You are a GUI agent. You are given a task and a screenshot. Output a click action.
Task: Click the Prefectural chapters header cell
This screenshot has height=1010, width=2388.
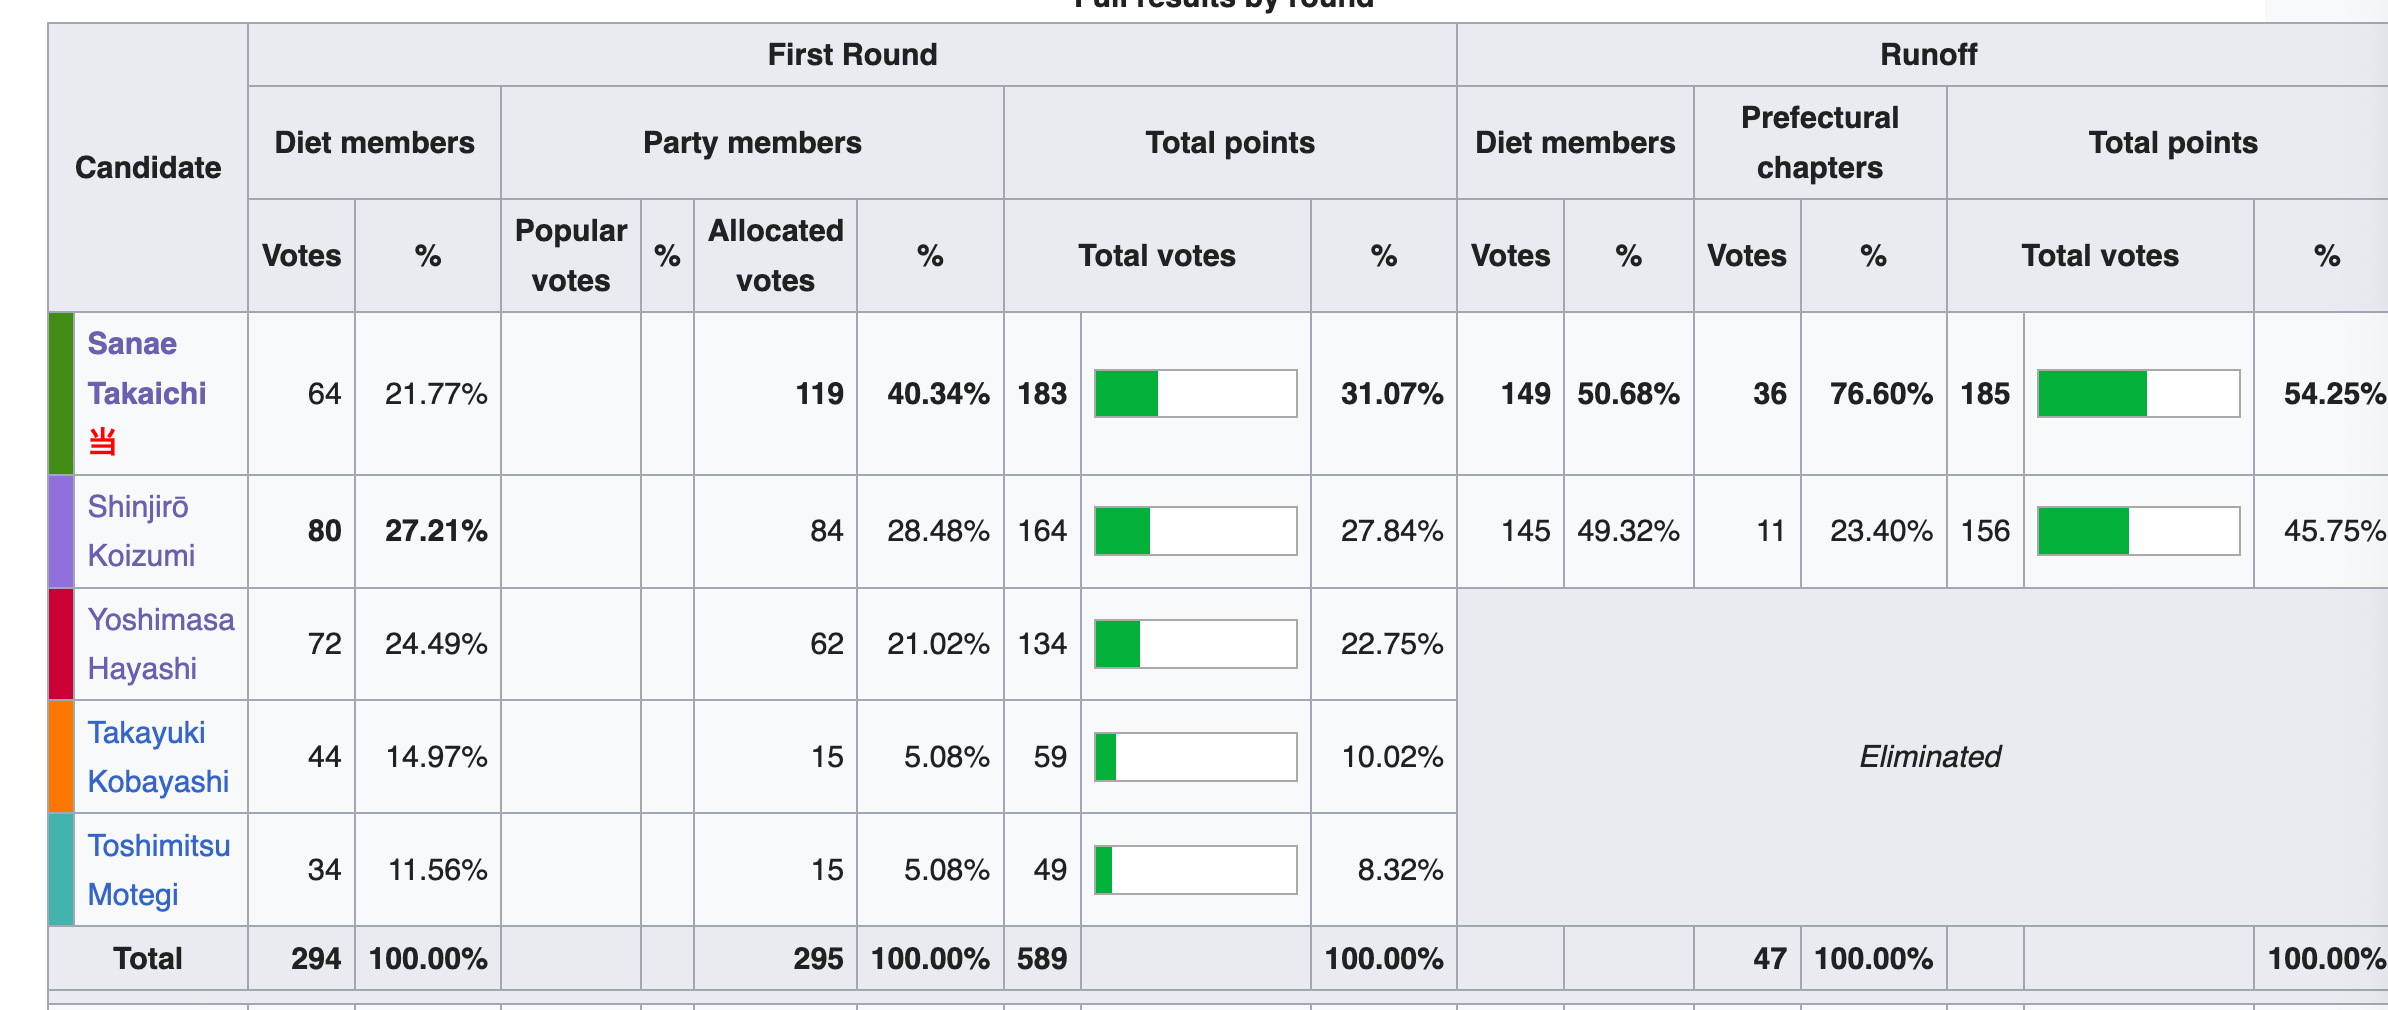(x=1819, y=142)
